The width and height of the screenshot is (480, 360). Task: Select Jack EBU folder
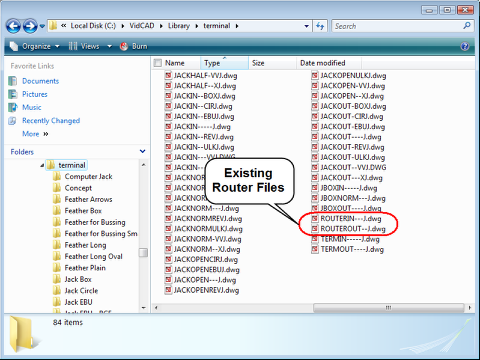tap(78, 302)
